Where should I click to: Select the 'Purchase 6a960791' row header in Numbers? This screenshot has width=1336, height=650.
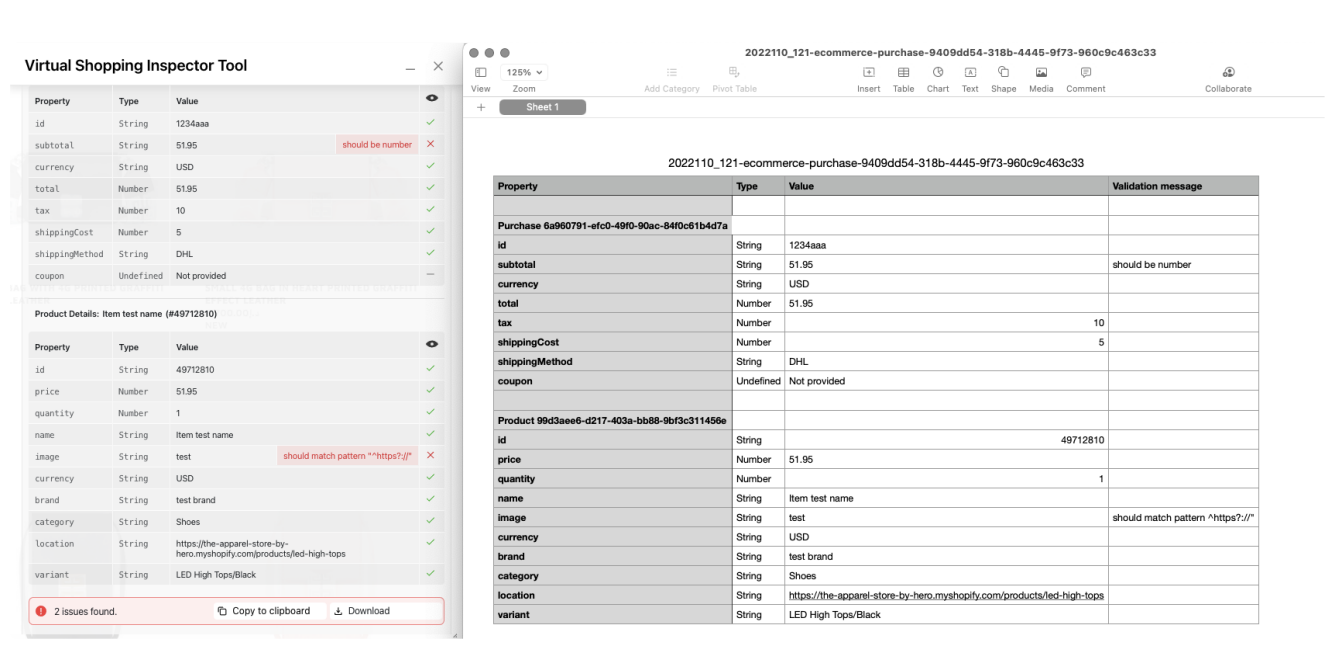[x=613, y=226]
